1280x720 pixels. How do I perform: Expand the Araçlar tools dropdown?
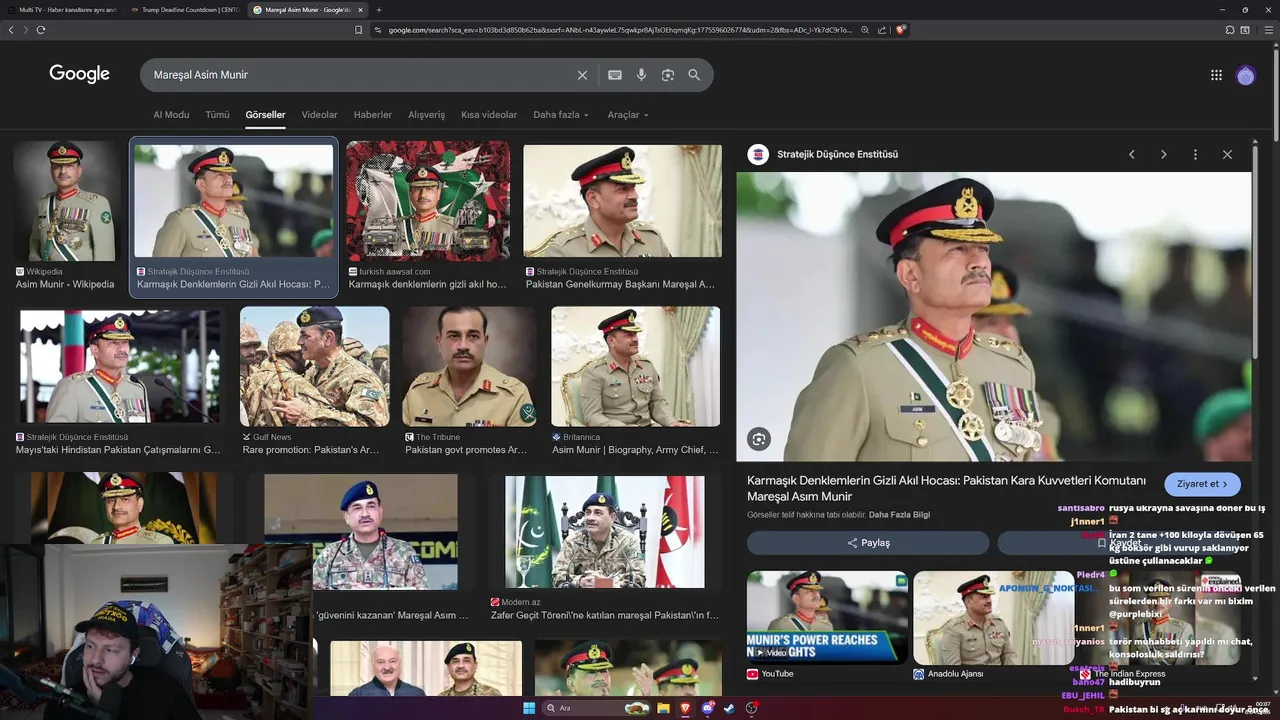(x=628, y=115)
